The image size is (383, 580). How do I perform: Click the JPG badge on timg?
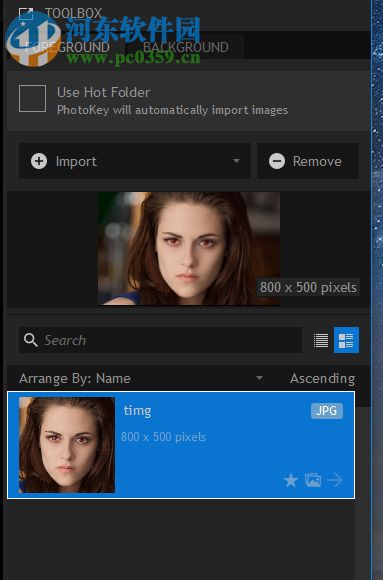pos(327,411)
